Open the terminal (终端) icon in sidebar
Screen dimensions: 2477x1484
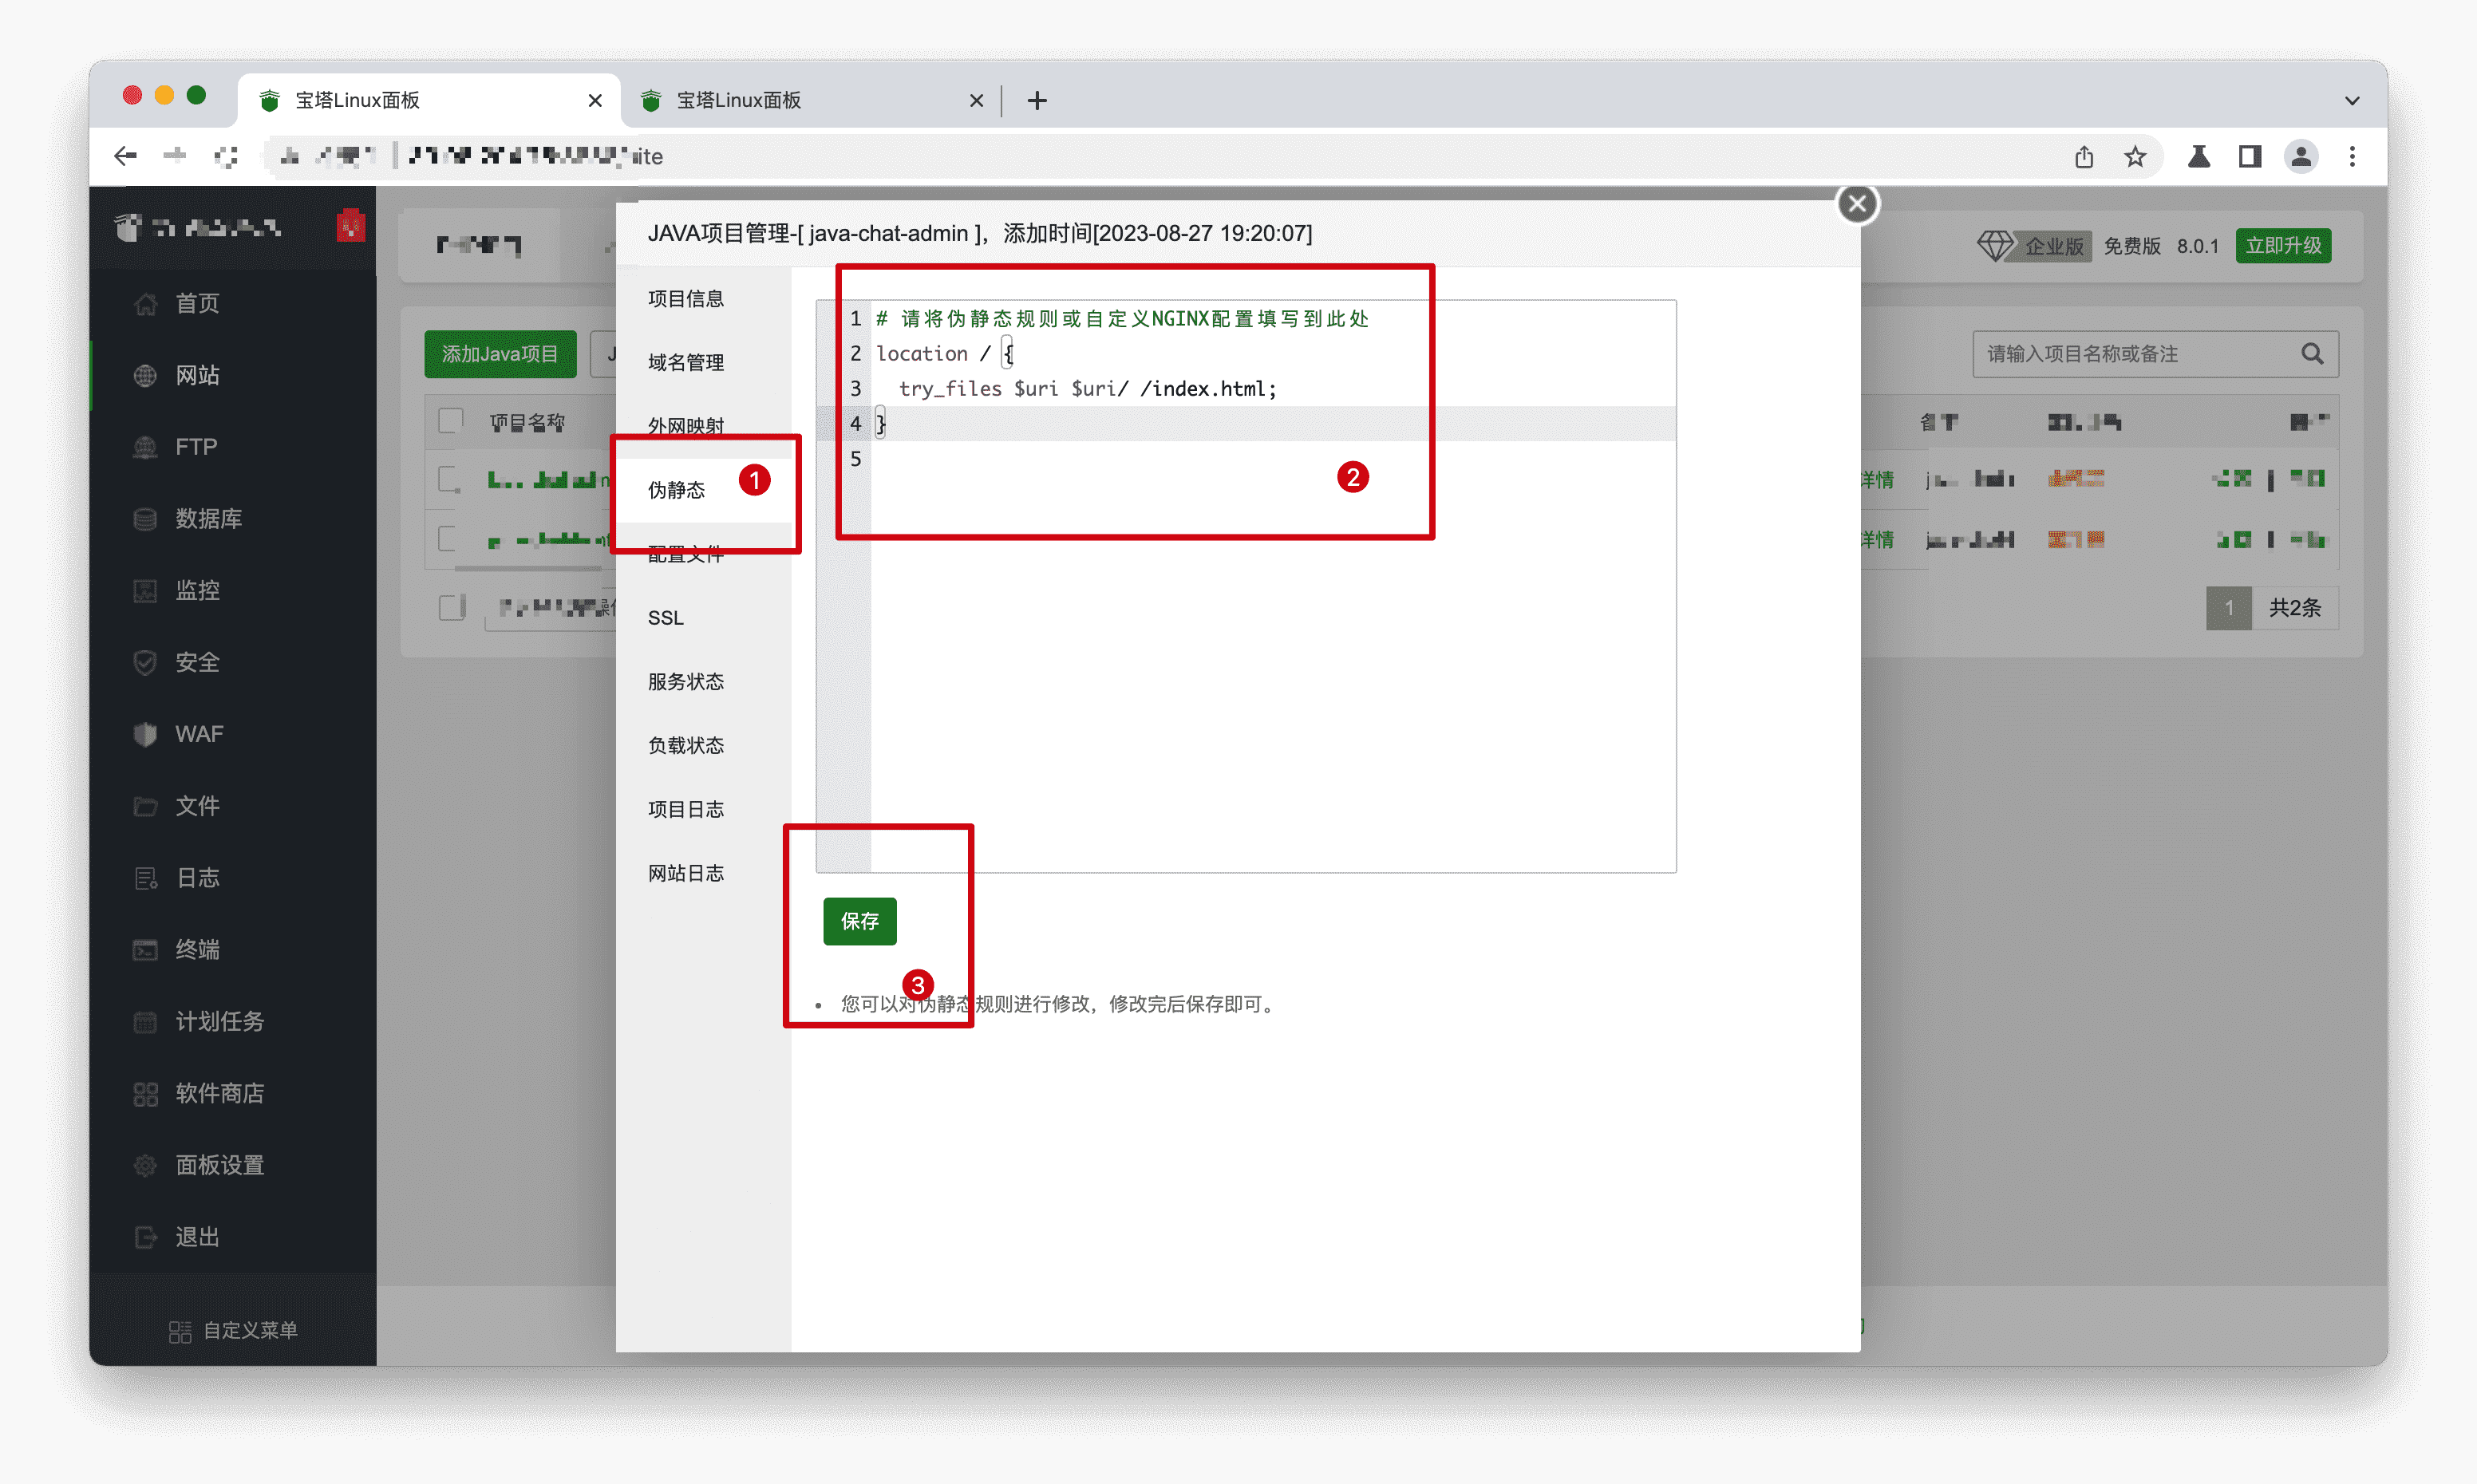click(x=146, y=950)
